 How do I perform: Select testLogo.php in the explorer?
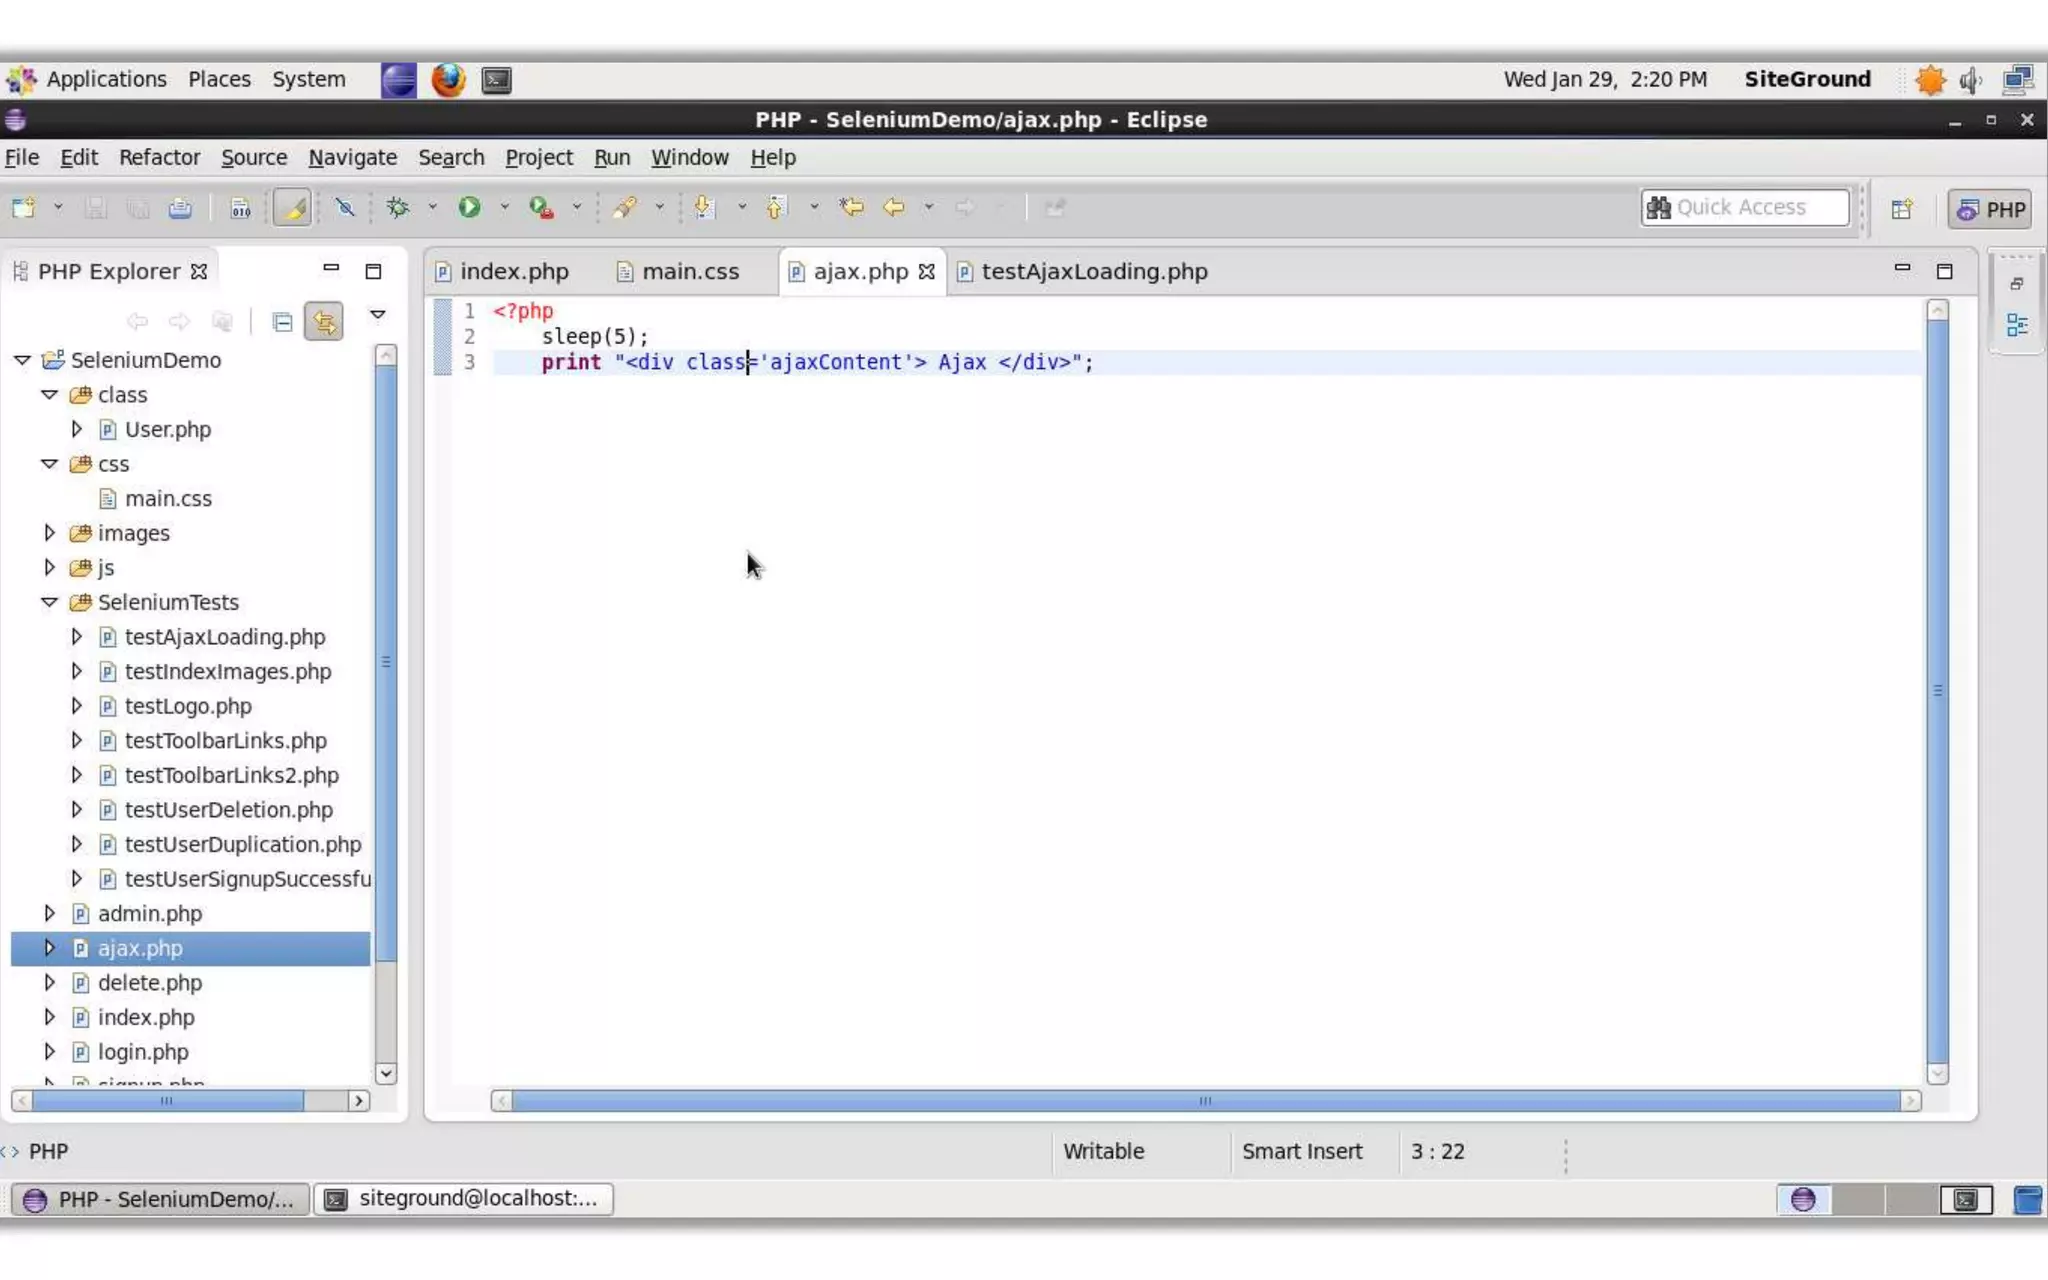(188, 706)
